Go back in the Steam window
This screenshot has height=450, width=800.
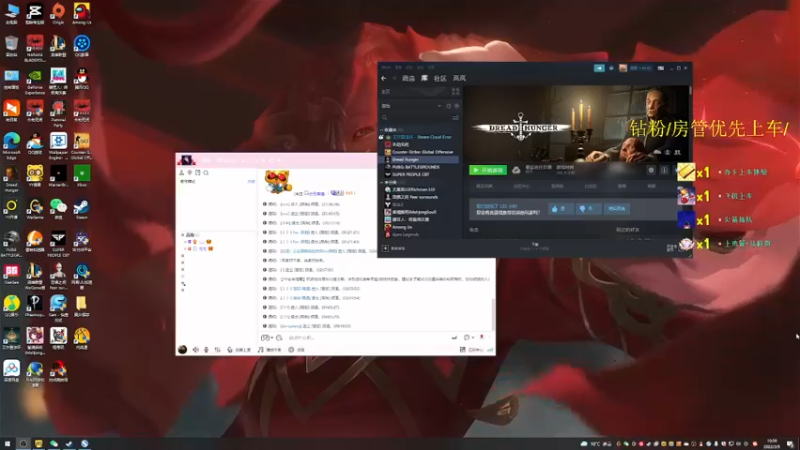tap(384, 78)
